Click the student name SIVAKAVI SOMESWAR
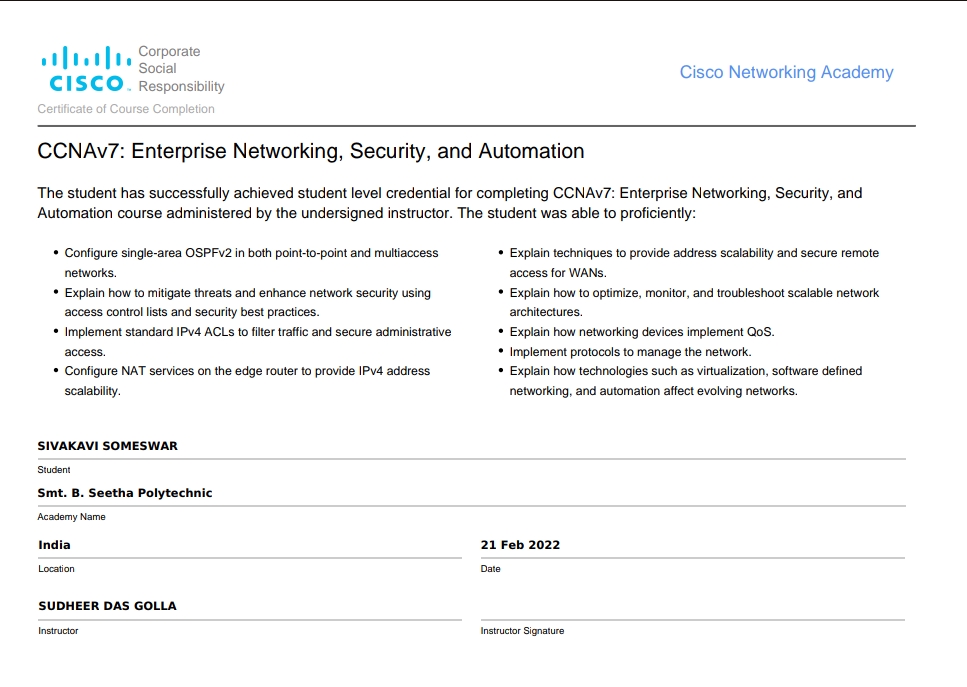This screenshot has width=967, height=687. [108, 446]
